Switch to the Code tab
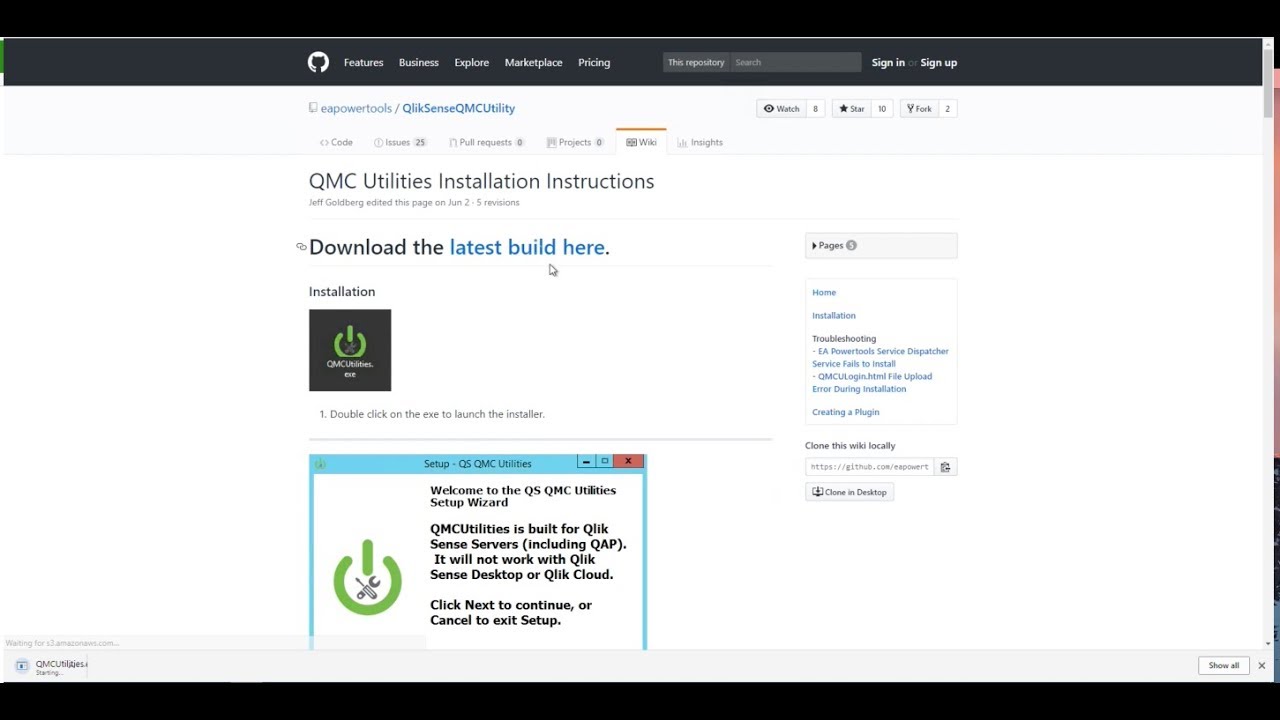This screenshot has height=720, width=1280. (x=336, y=142)
